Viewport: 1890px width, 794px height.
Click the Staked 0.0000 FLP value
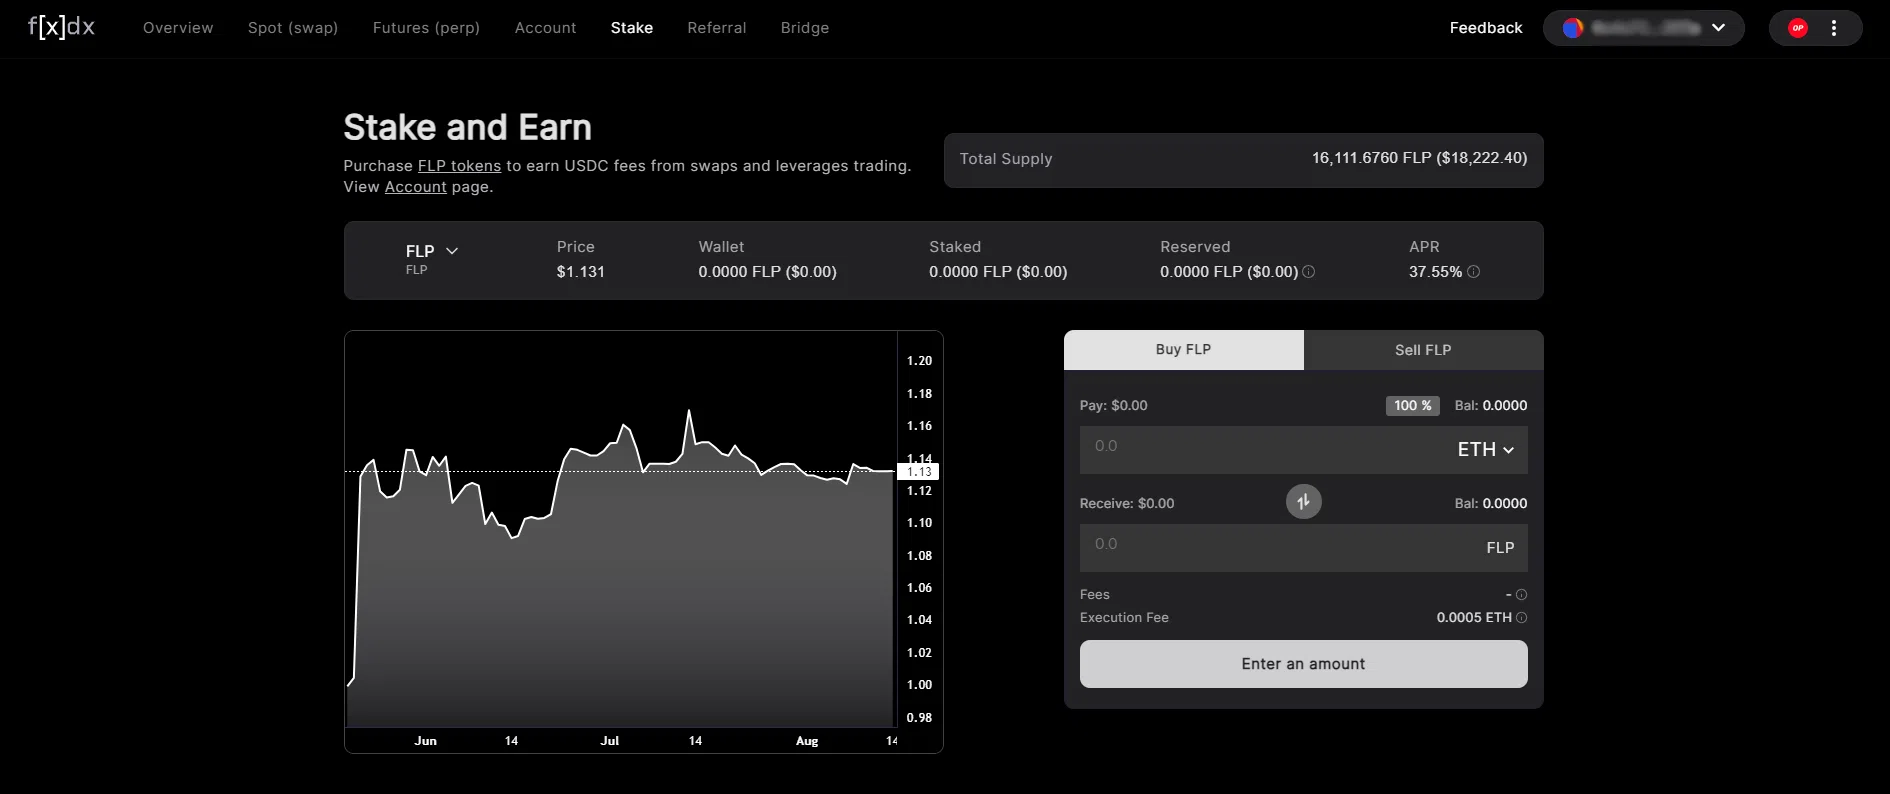[x=998, y=272]
